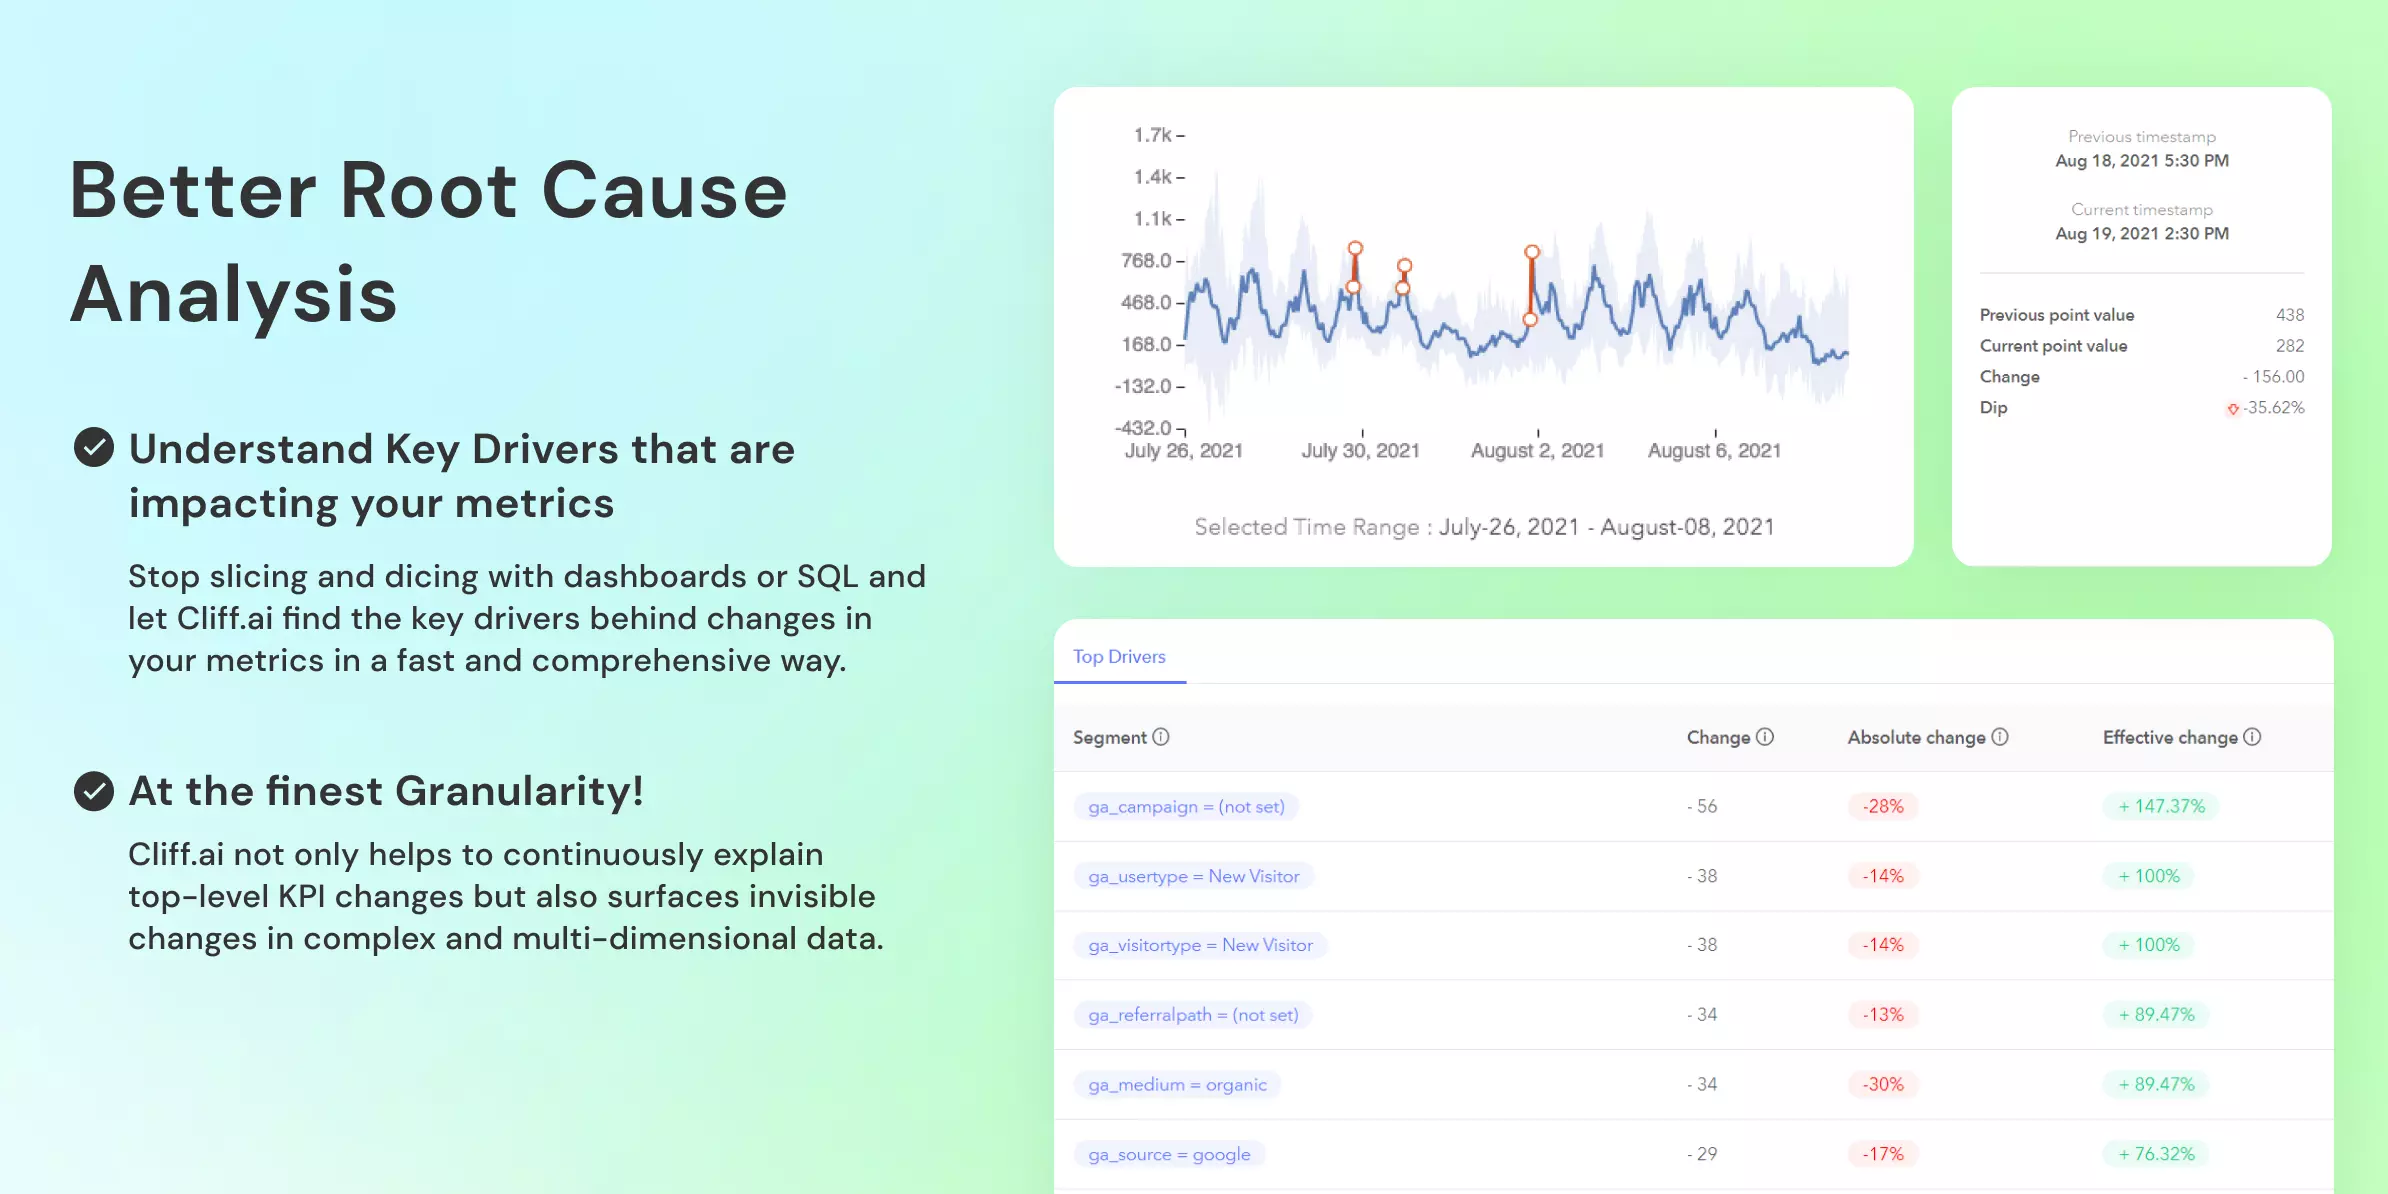Click the - 156.00 change value
Viewport: 2388px width, 1194px height.
(x=2273, y=377)
